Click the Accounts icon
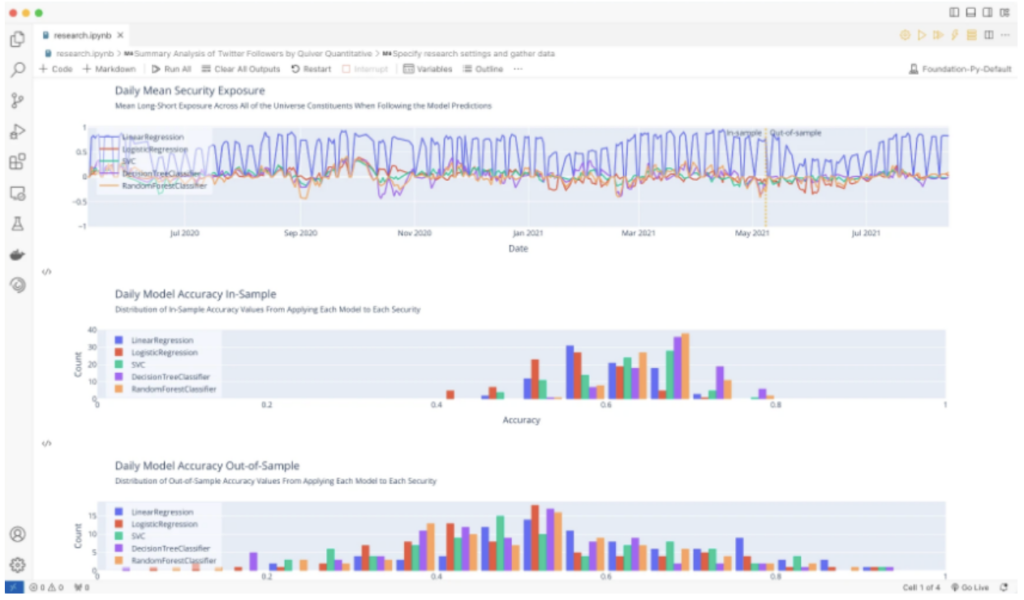Viewport: 1024px width, 600px height. point(17,534)
